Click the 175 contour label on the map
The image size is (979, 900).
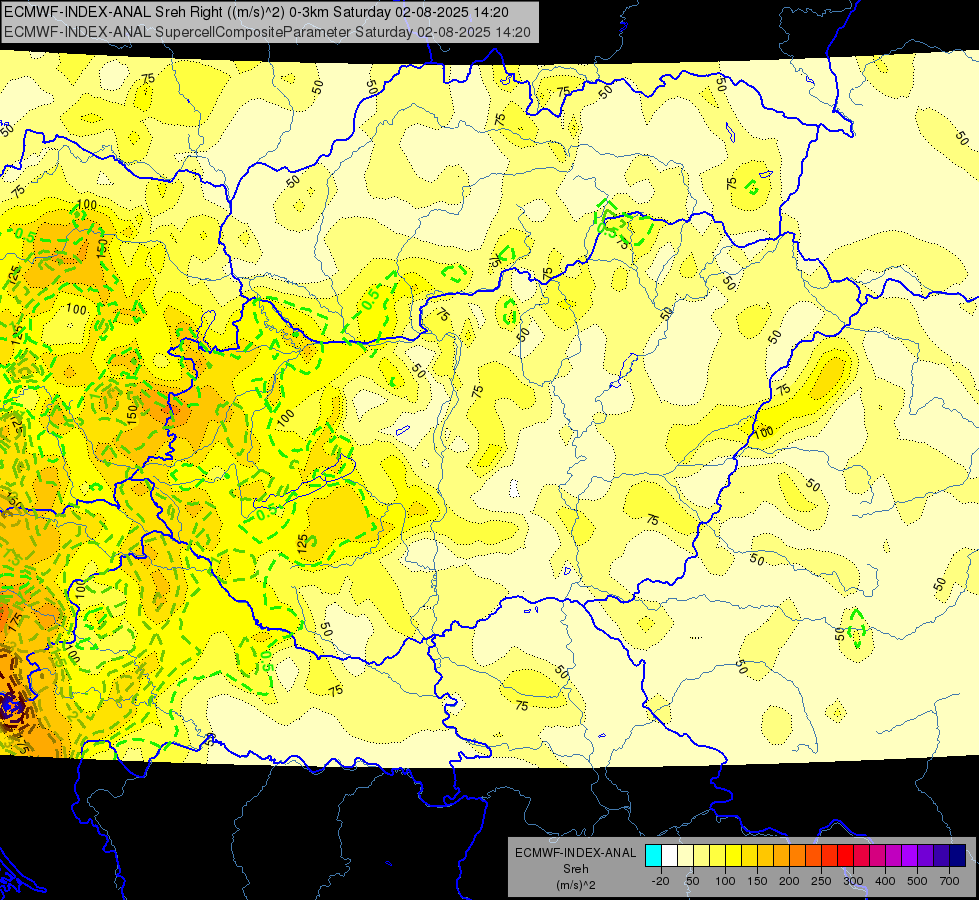point(14,621)
